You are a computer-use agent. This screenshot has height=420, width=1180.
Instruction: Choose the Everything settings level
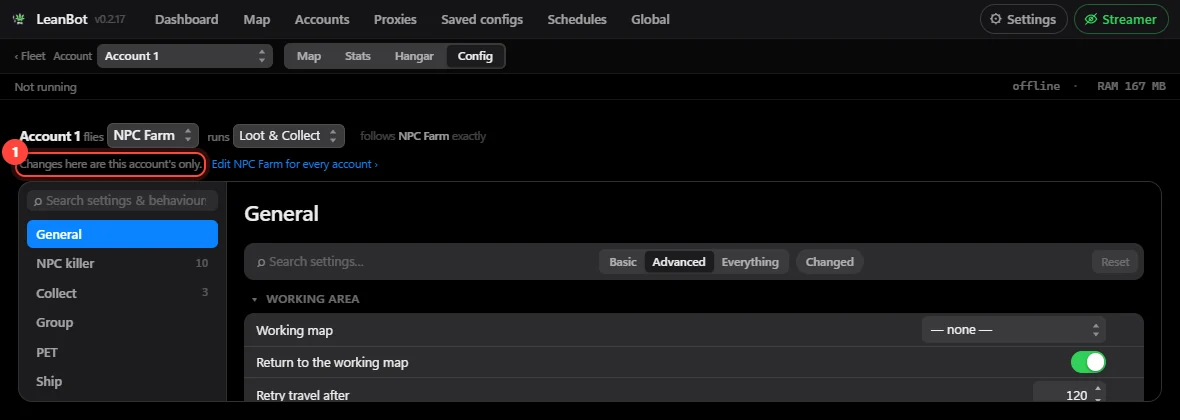click(x=750, y=262)
